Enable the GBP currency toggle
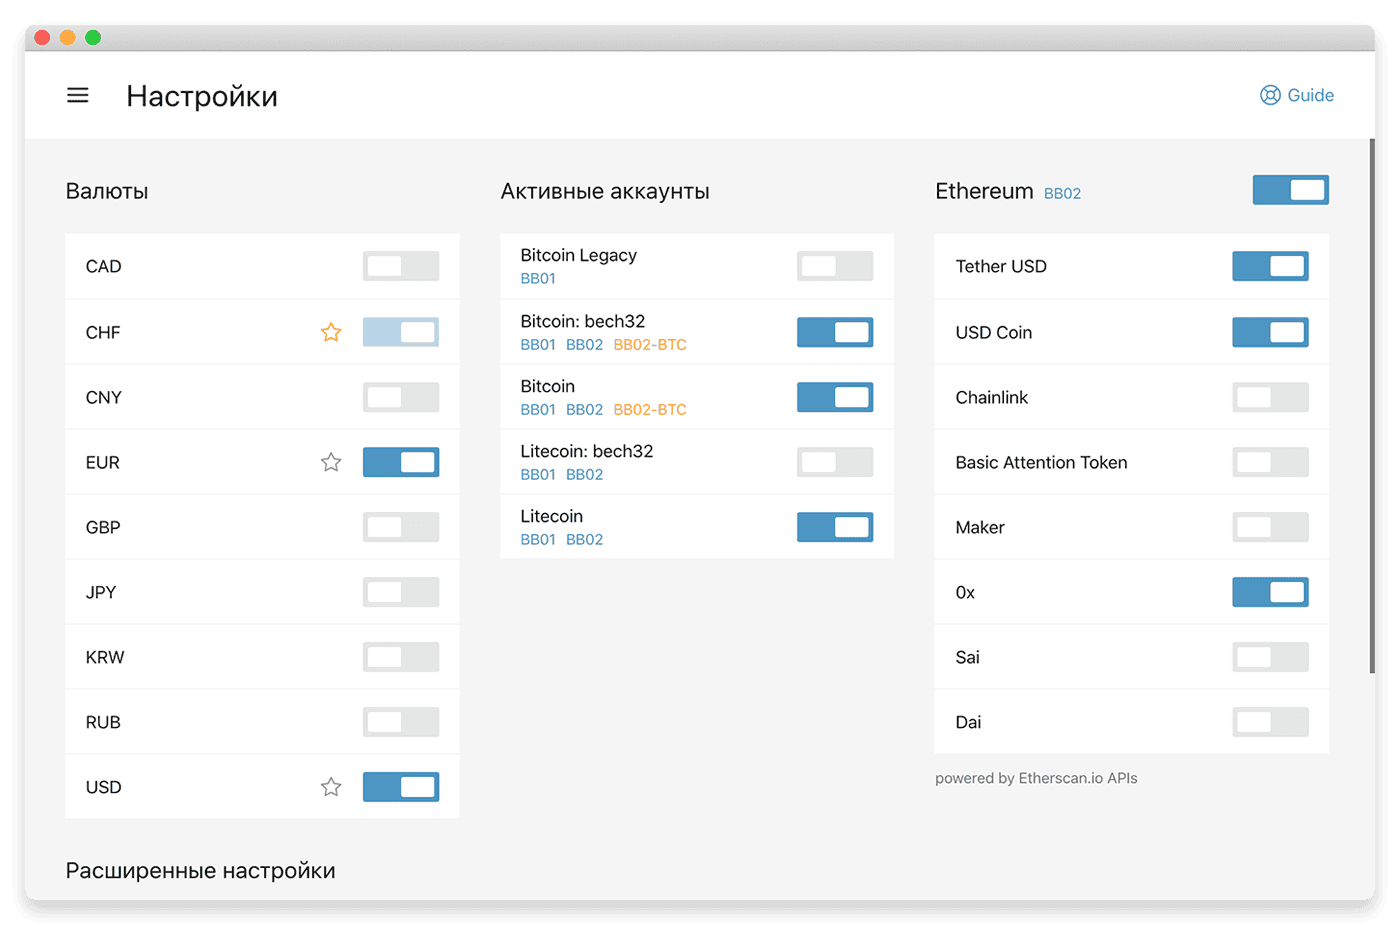The image size is (1400, 925). pyautogui.click(x=401, y=527)
